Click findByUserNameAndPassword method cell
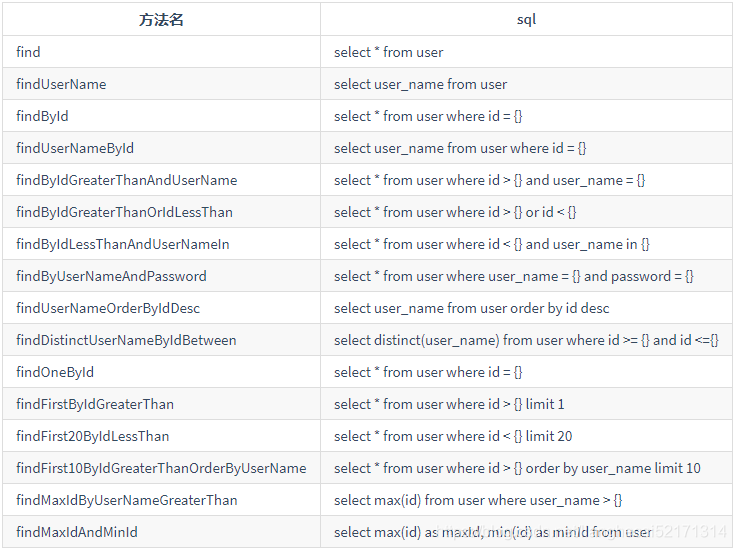This screenshot has width=736, height=550. [x=111, y=276]
